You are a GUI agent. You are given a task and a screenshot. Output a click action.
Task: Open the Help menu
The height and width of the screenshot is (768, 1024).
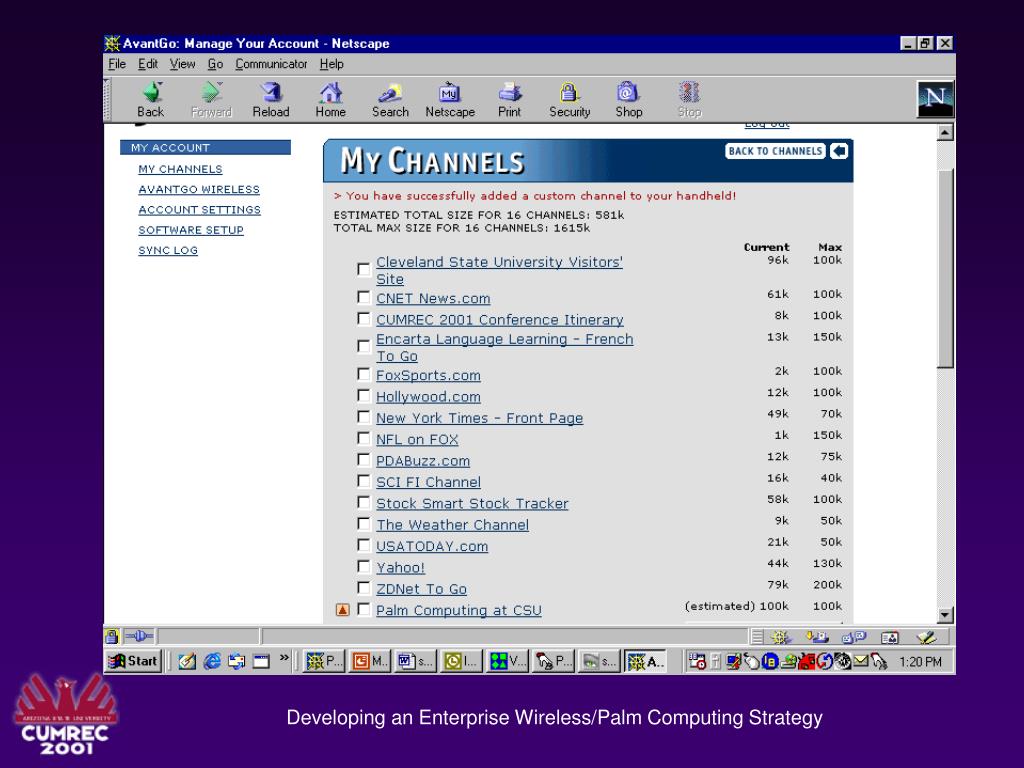point(332,64)
